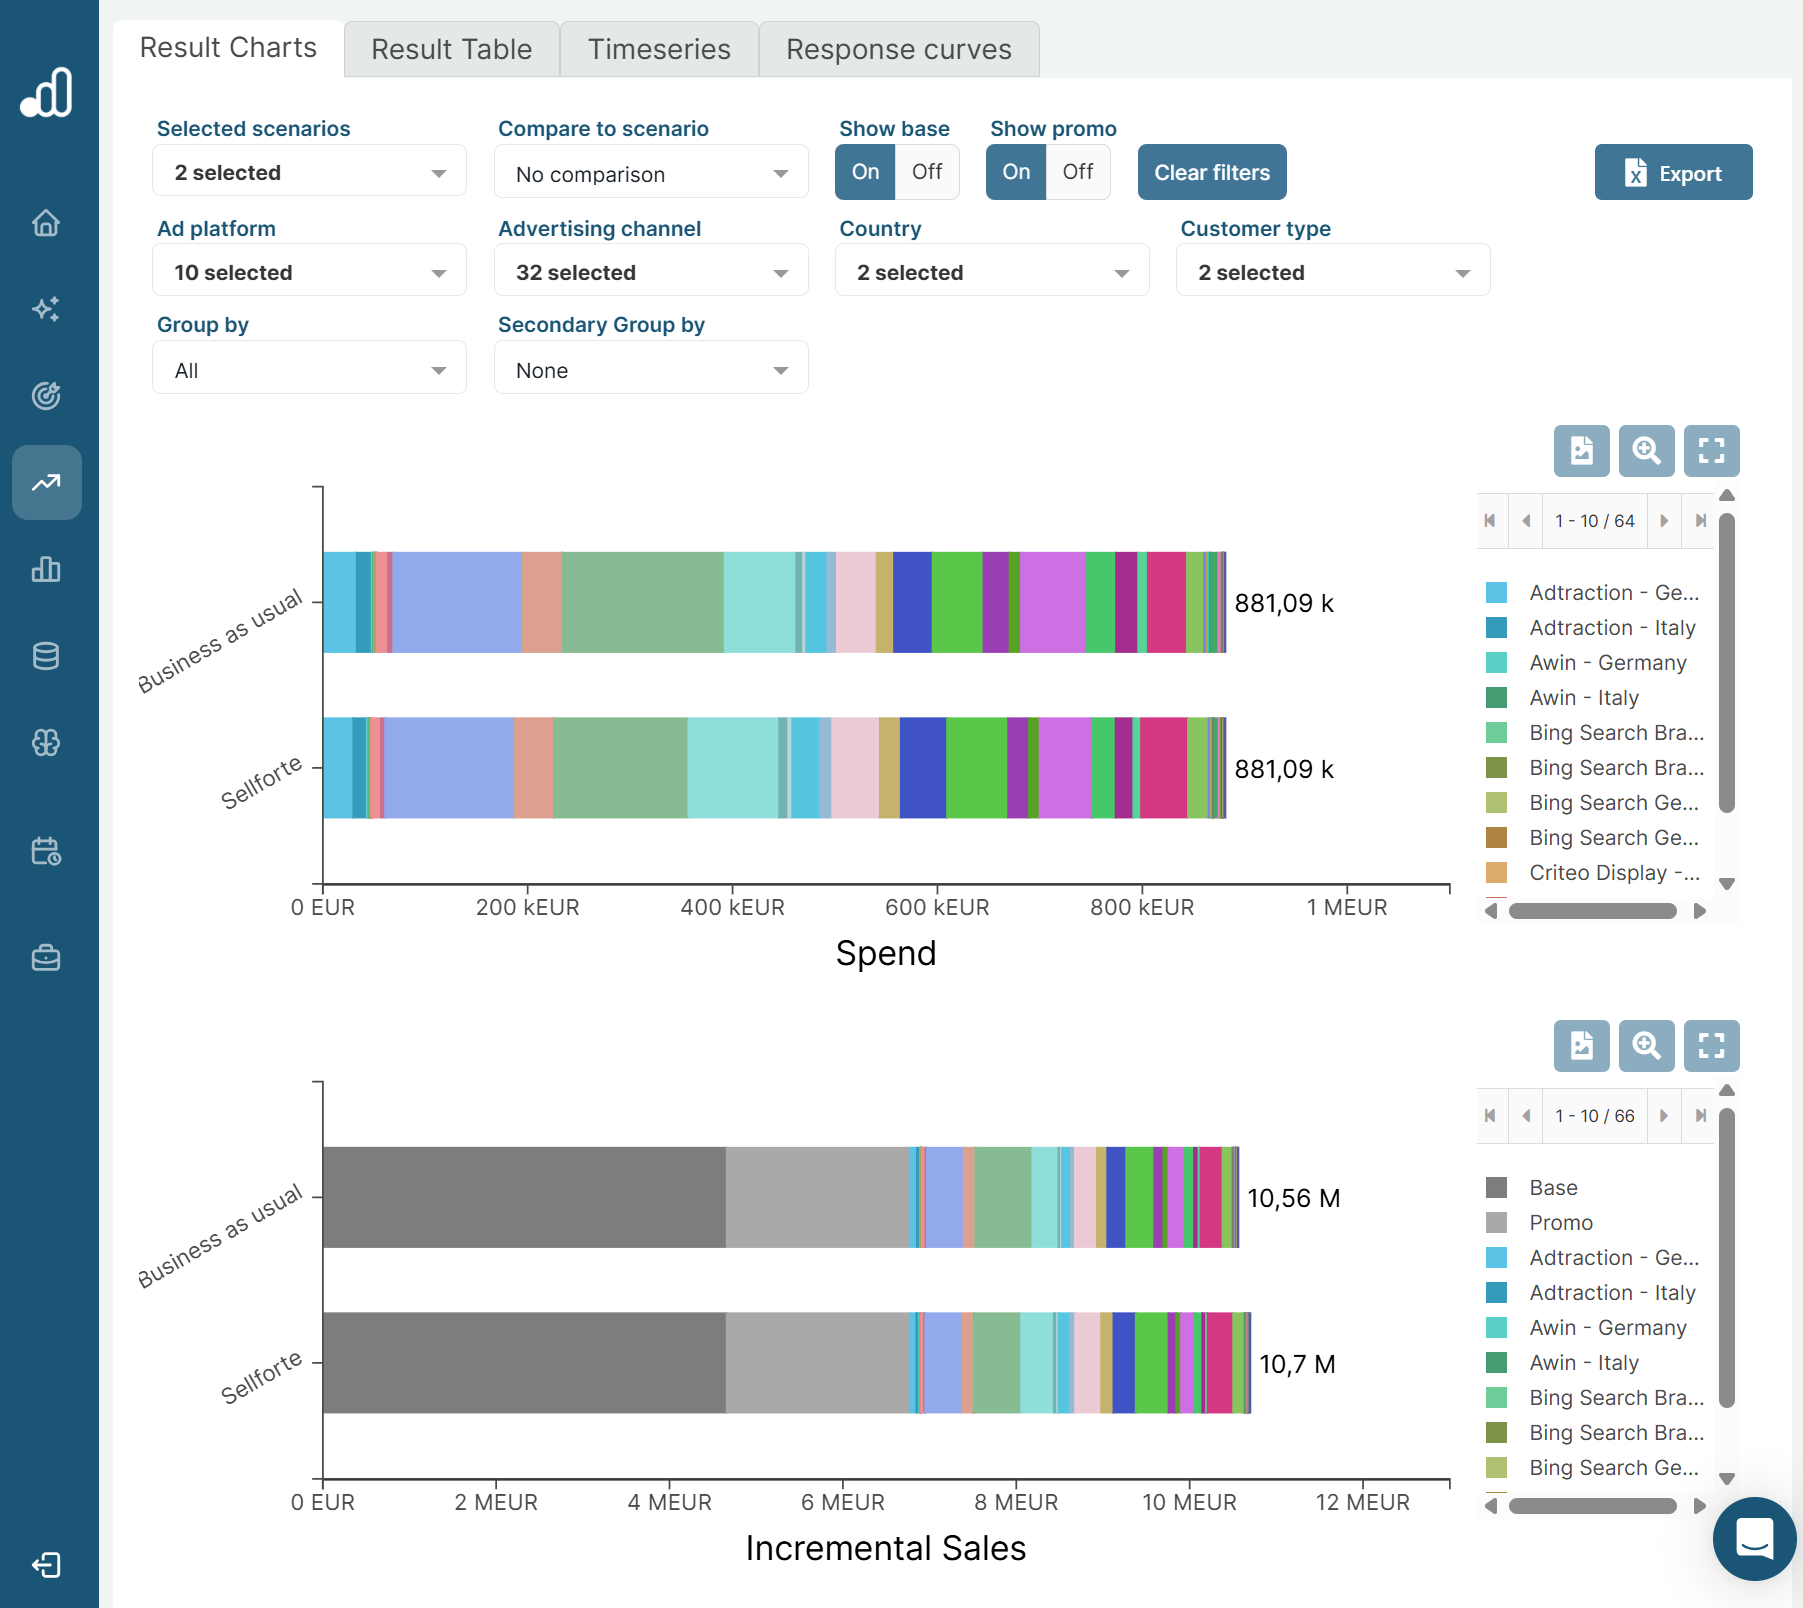
Task: Open the chat support bubble
Action: 1754,1538
